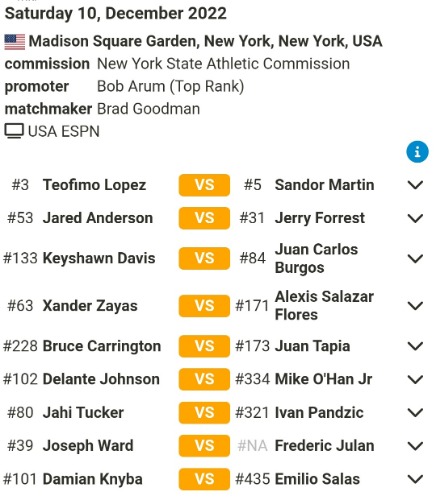Expand the Xander Zayas bout details
Screen dimensions: 436x500
[x=415, y=306]
